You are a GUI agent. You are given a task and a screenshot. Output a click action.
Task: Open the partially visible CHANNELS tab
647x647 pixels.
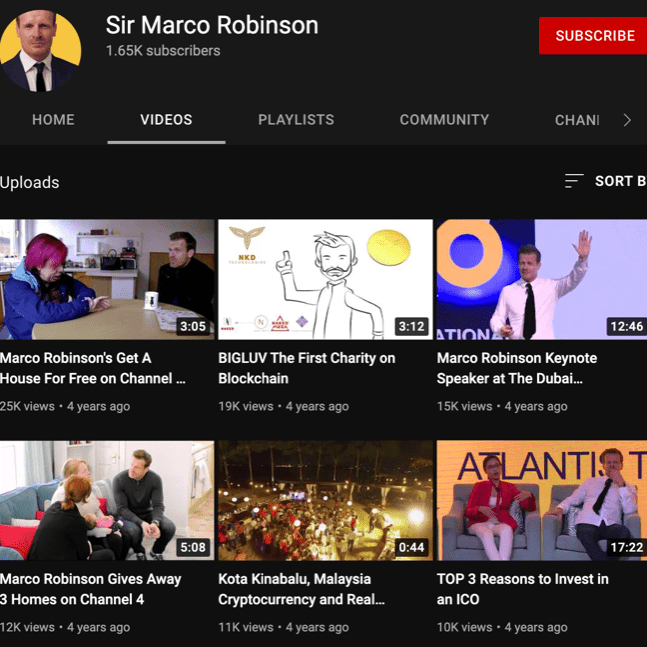pos(577,120)
